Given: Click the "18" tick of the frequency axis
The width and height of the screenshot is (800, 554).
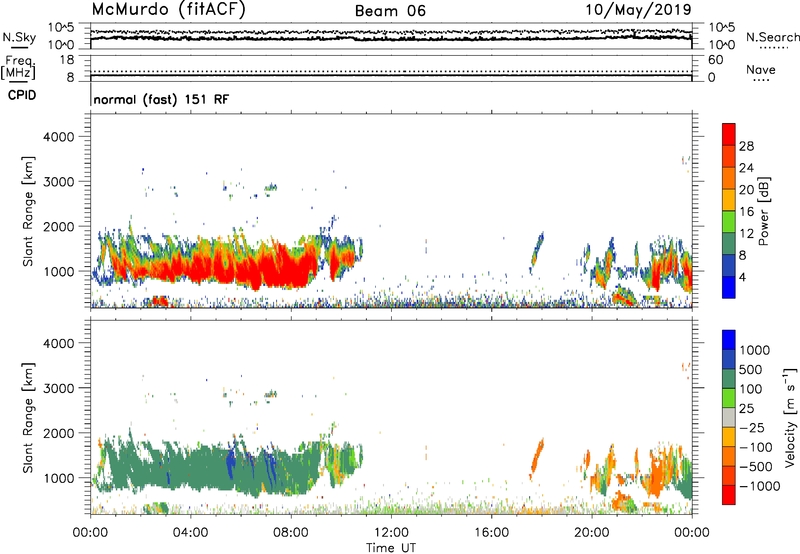Looking at the screenshot, I should coord(67,60).
